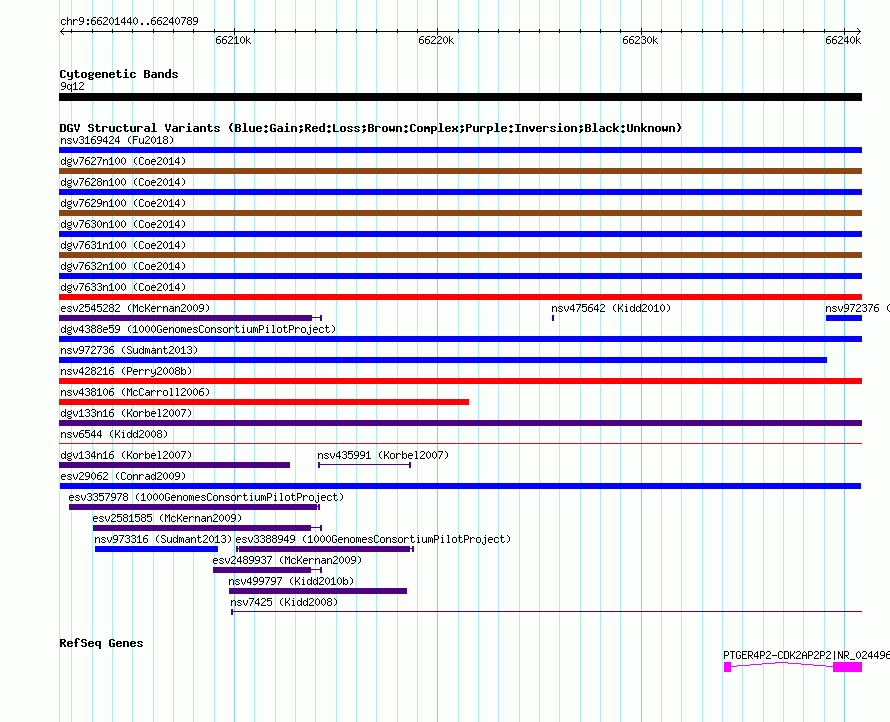Click the blue nsv972736 gain bar
Image resolution: width=890 pixels, height=722 pixels.
[x=443, y=360]
